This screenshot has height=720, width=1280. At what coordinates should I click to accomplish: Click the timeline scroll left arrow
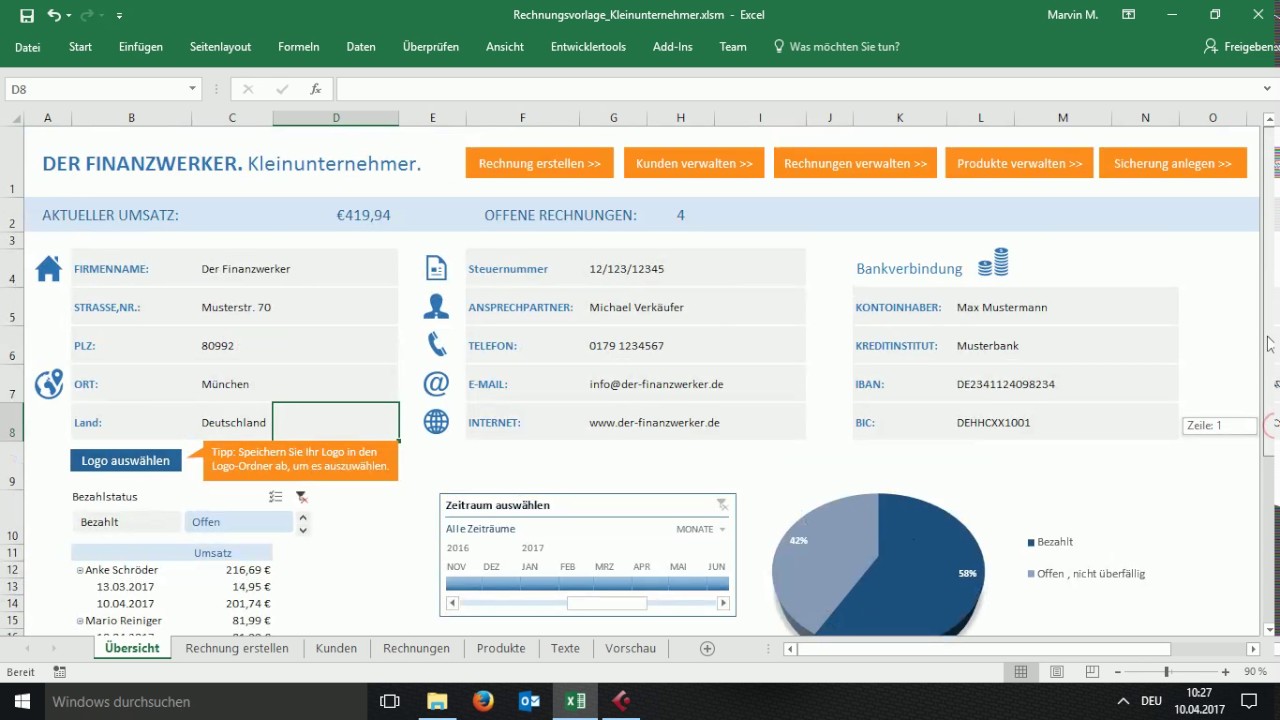point(452,603)
